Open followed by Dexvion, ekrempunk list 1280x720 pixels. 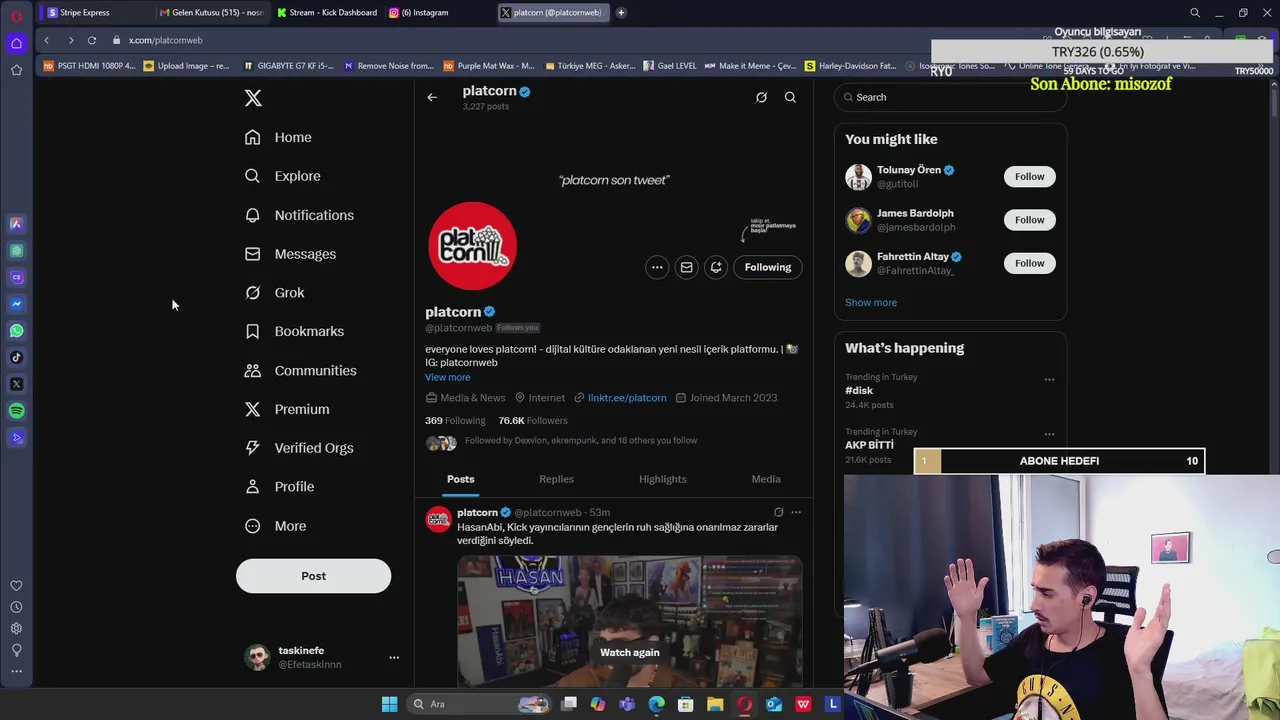[x=581, y=440]
